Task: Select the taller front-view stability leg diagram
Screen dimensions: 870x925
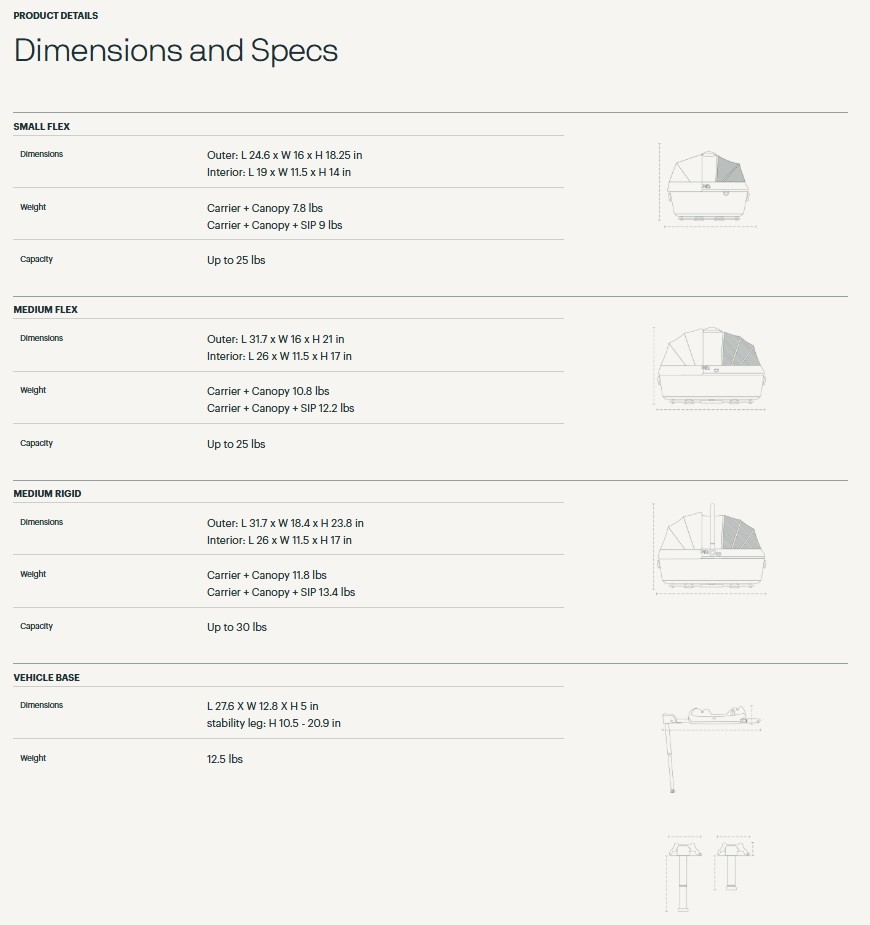Action: tap(684, 872)
